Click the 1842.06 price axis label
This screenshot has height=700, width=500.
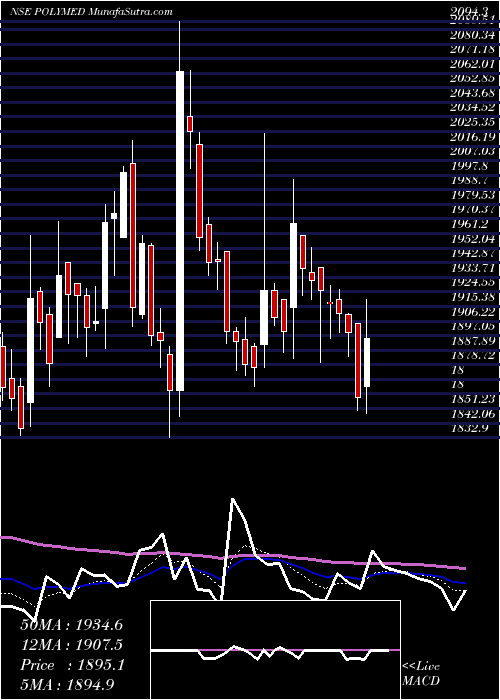471,414
